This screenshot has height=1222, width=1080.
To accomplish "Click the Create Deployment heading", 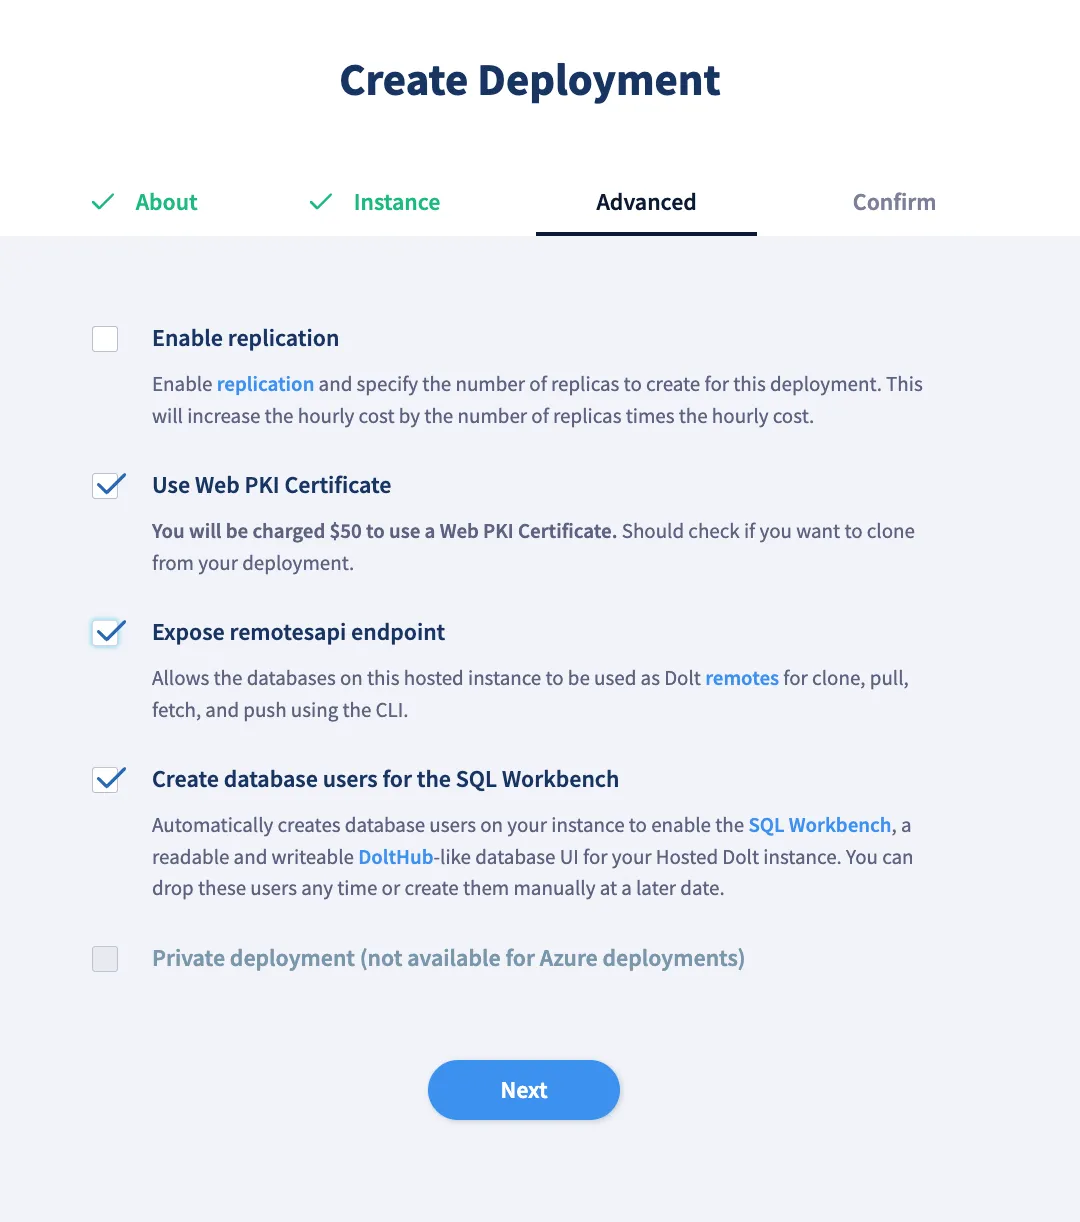I will pos(530,80).
